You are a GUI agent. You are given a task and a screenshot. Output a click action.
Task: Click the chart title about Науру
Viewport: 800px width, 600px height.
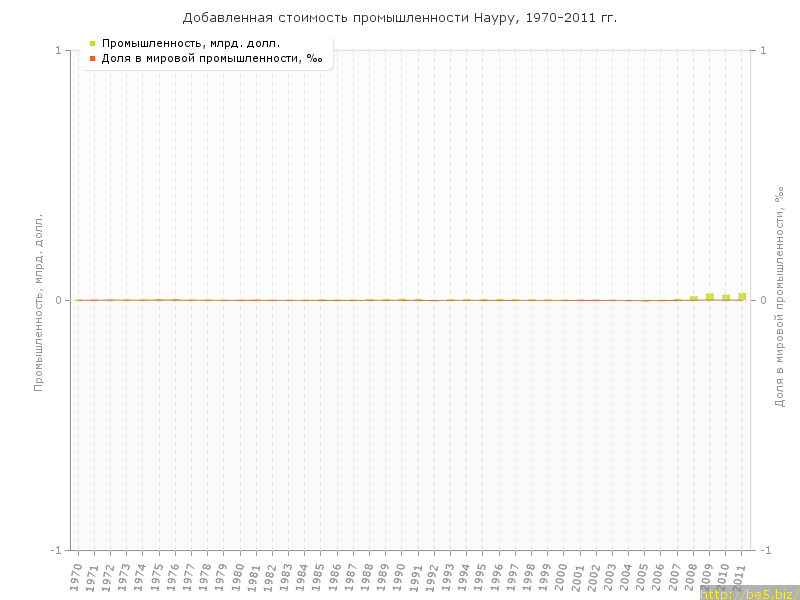pos(400,18)
